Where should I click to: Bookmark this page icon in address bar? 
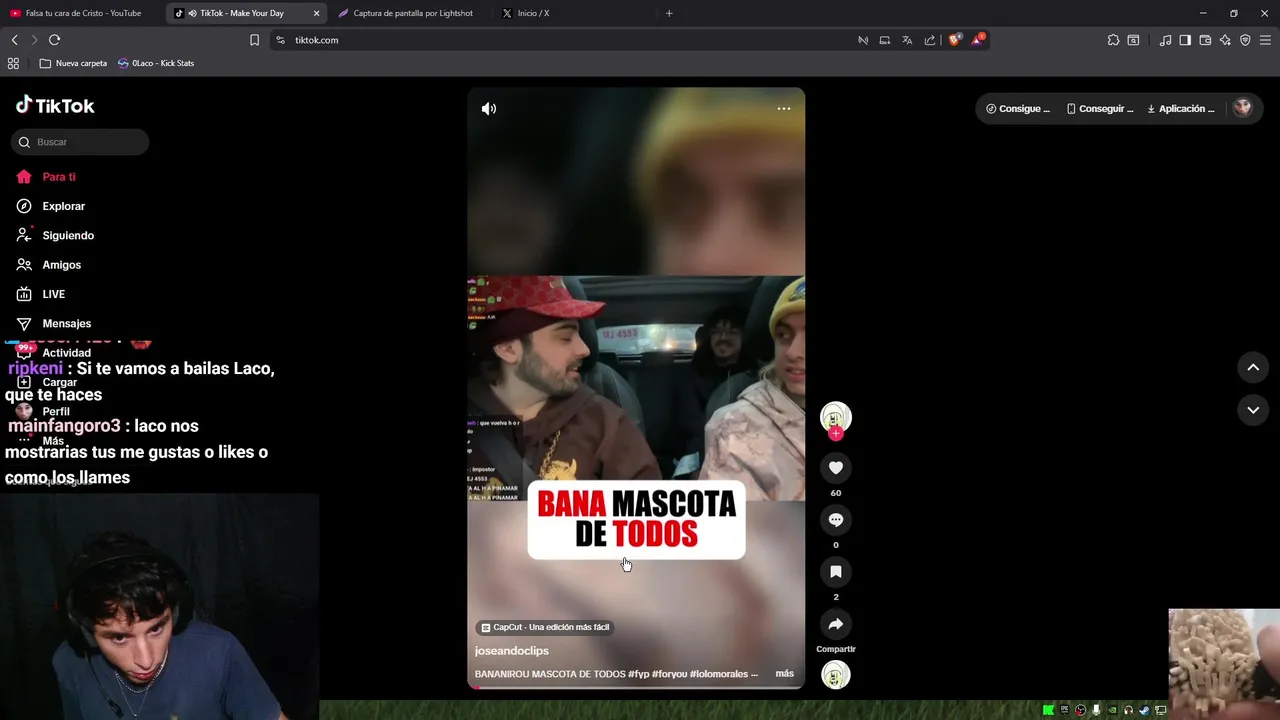coord(254,40)
